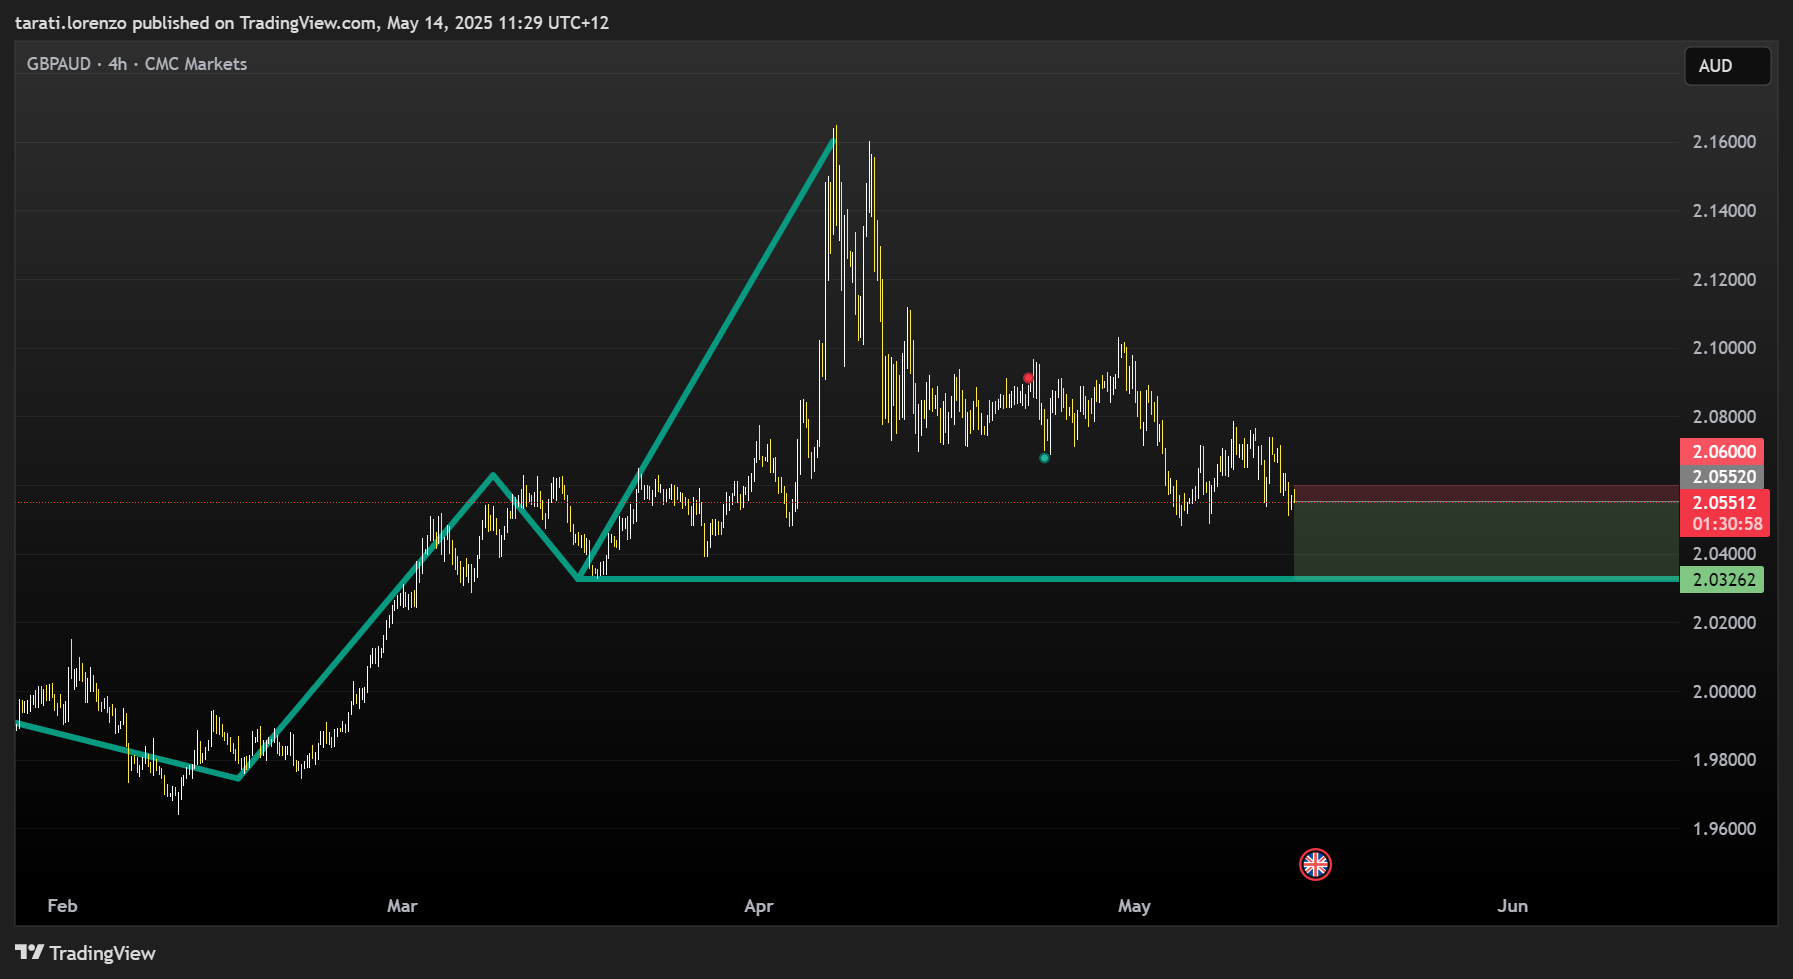This screenshot has height=979, width=1793.
Task: Click the 2.04000 price axis label
Action: [1724, 554]
